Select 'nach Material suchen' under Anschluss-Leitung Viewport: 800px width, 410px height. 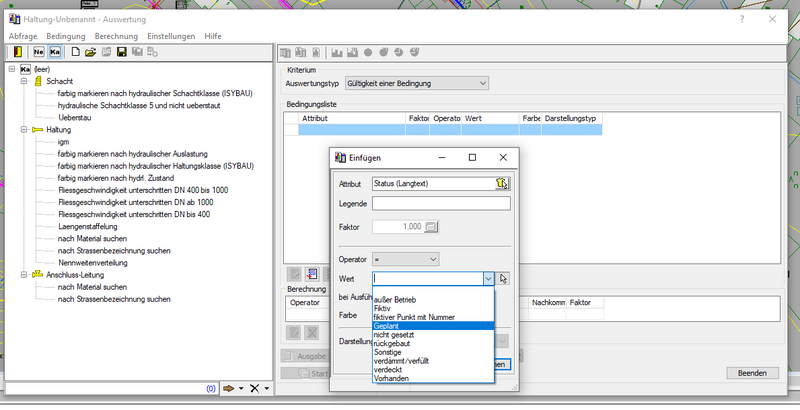[92, 287]
